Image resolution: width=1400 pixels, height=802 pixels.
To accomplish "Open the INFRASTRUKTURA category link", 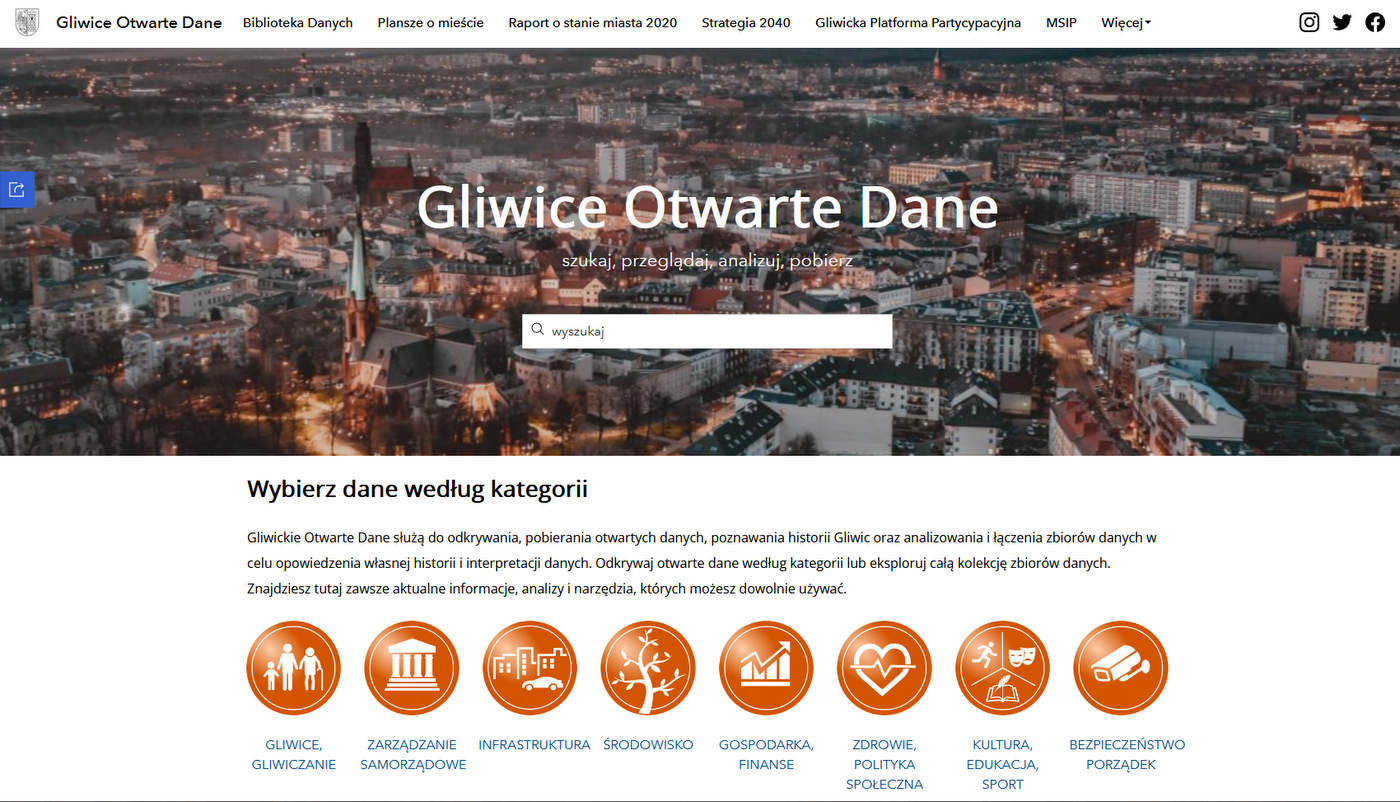I will [x=534, y=745].
